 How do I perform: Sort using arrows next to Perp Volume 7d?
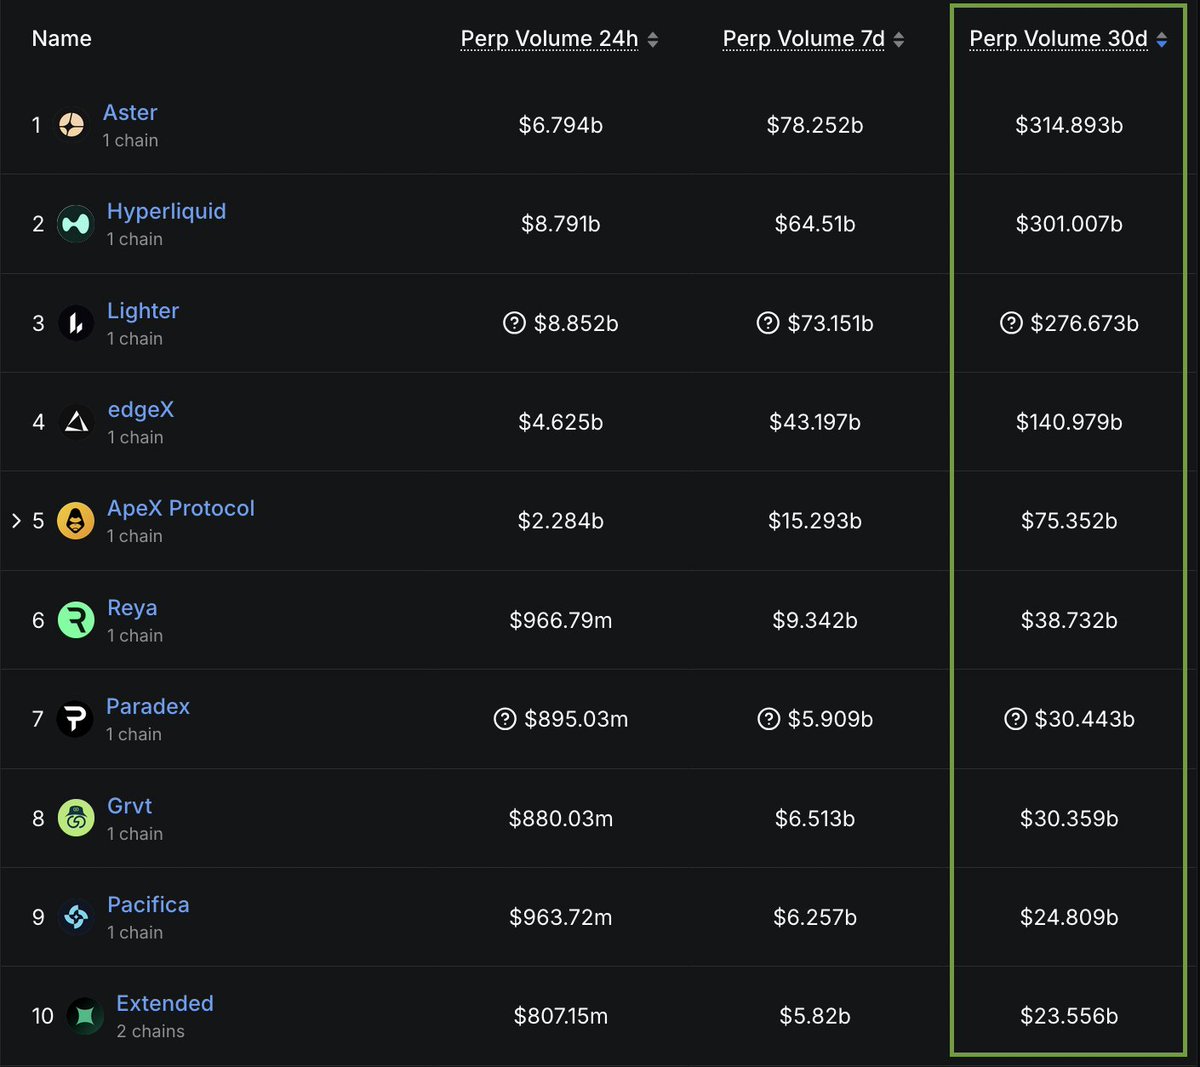(899, 39)
